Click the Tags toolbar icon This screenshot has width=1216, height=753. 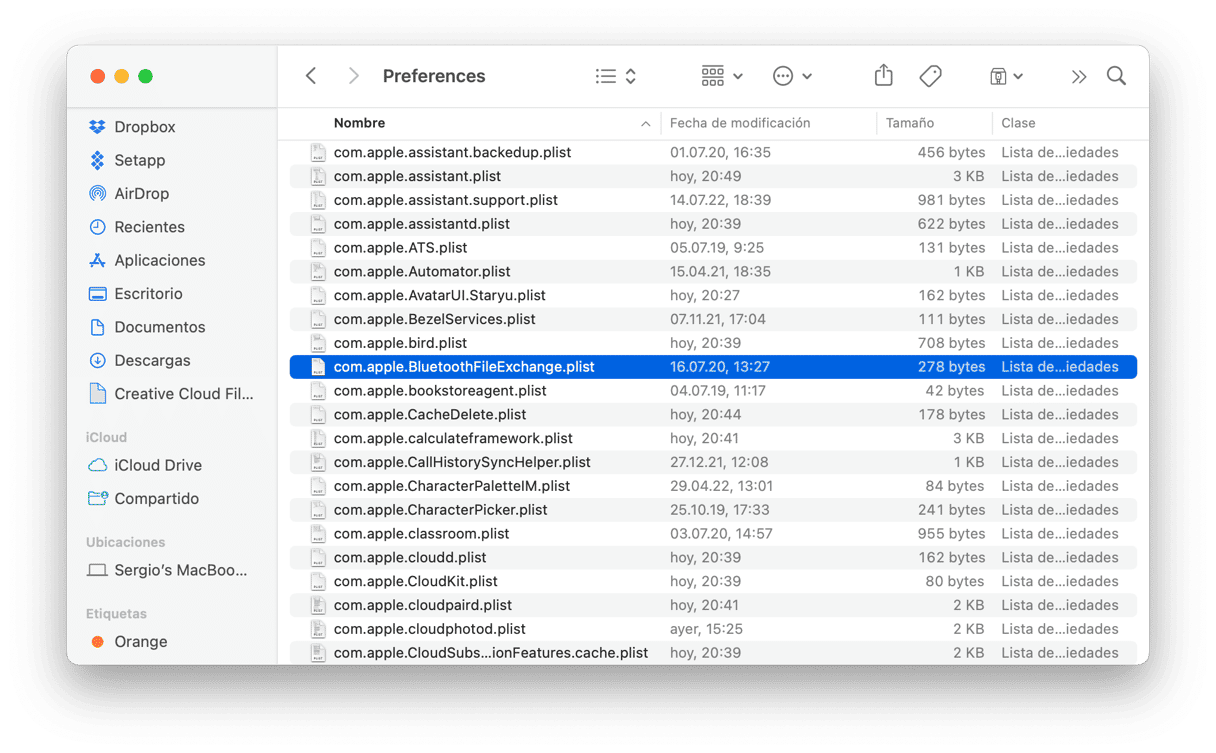point(930,76)
